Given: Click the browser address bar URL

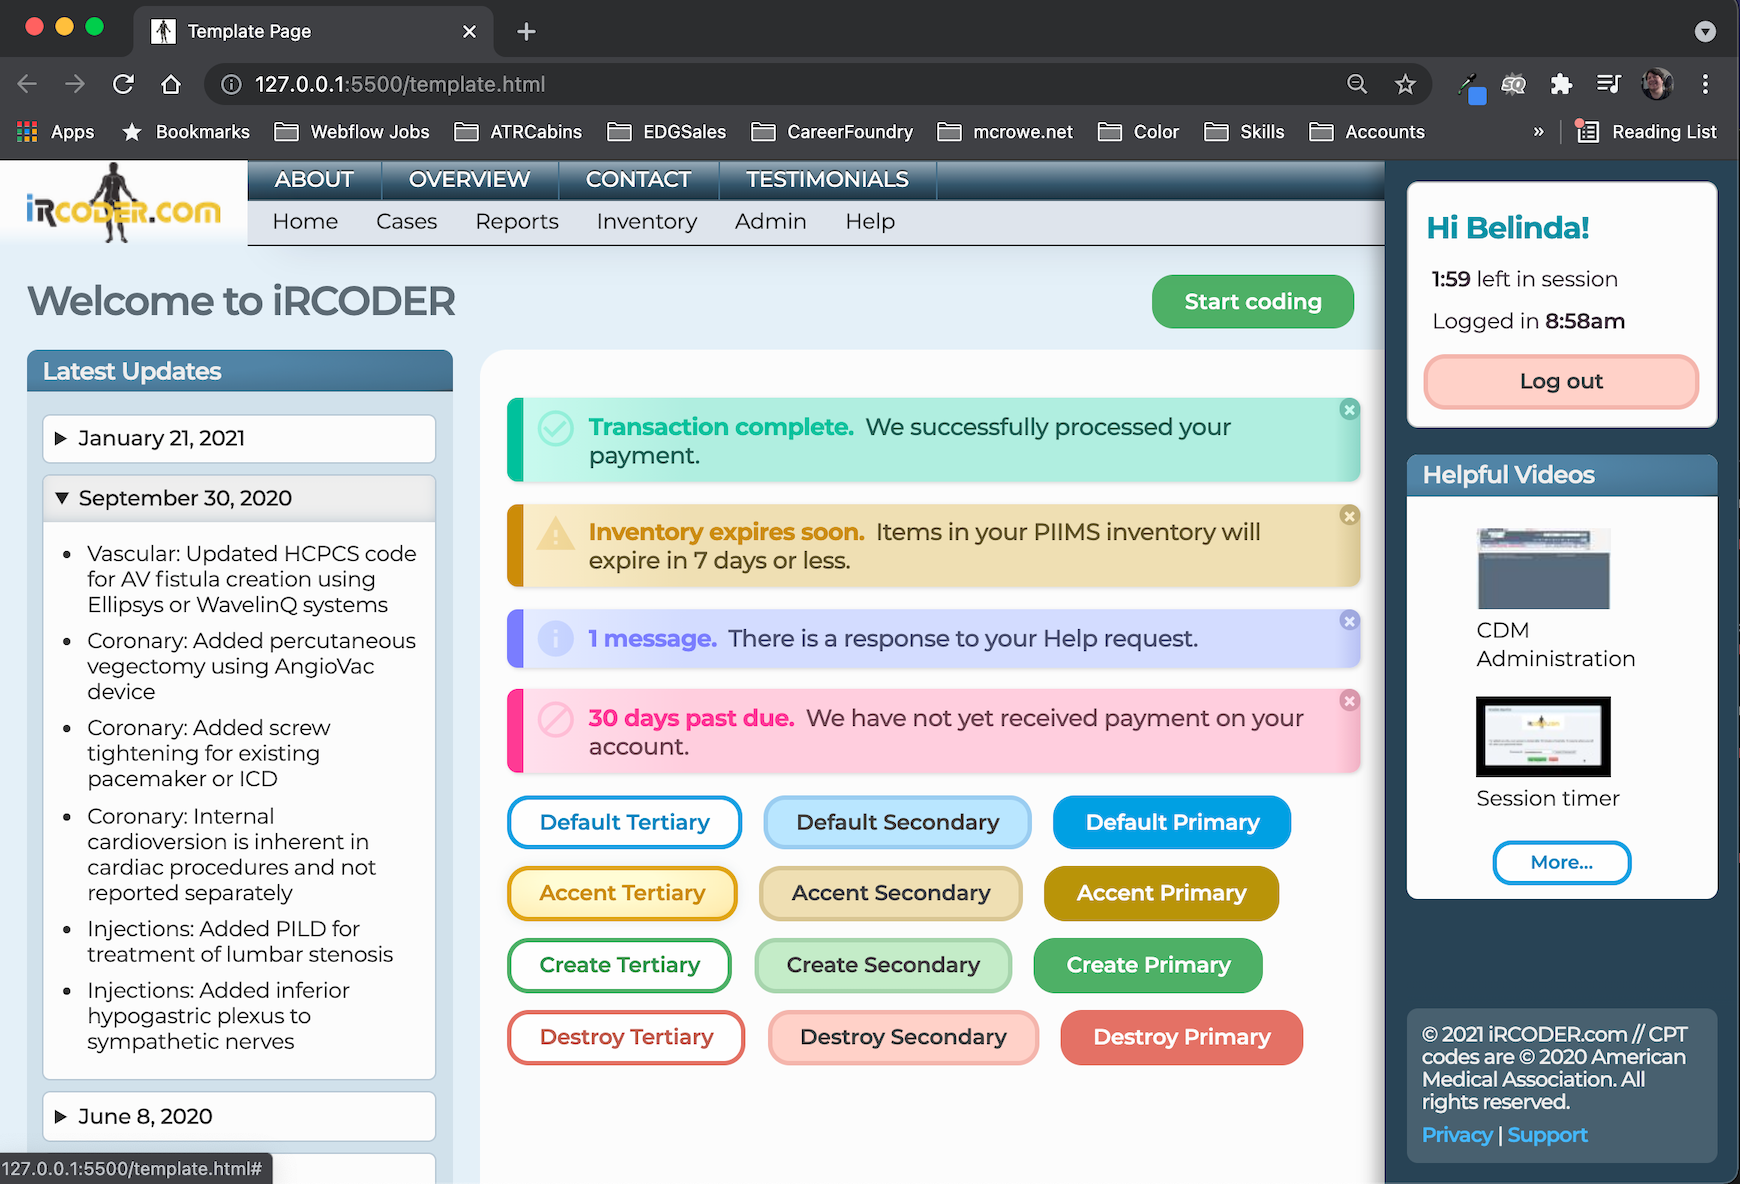Looking at the screenshot, I should coord(400,85).
